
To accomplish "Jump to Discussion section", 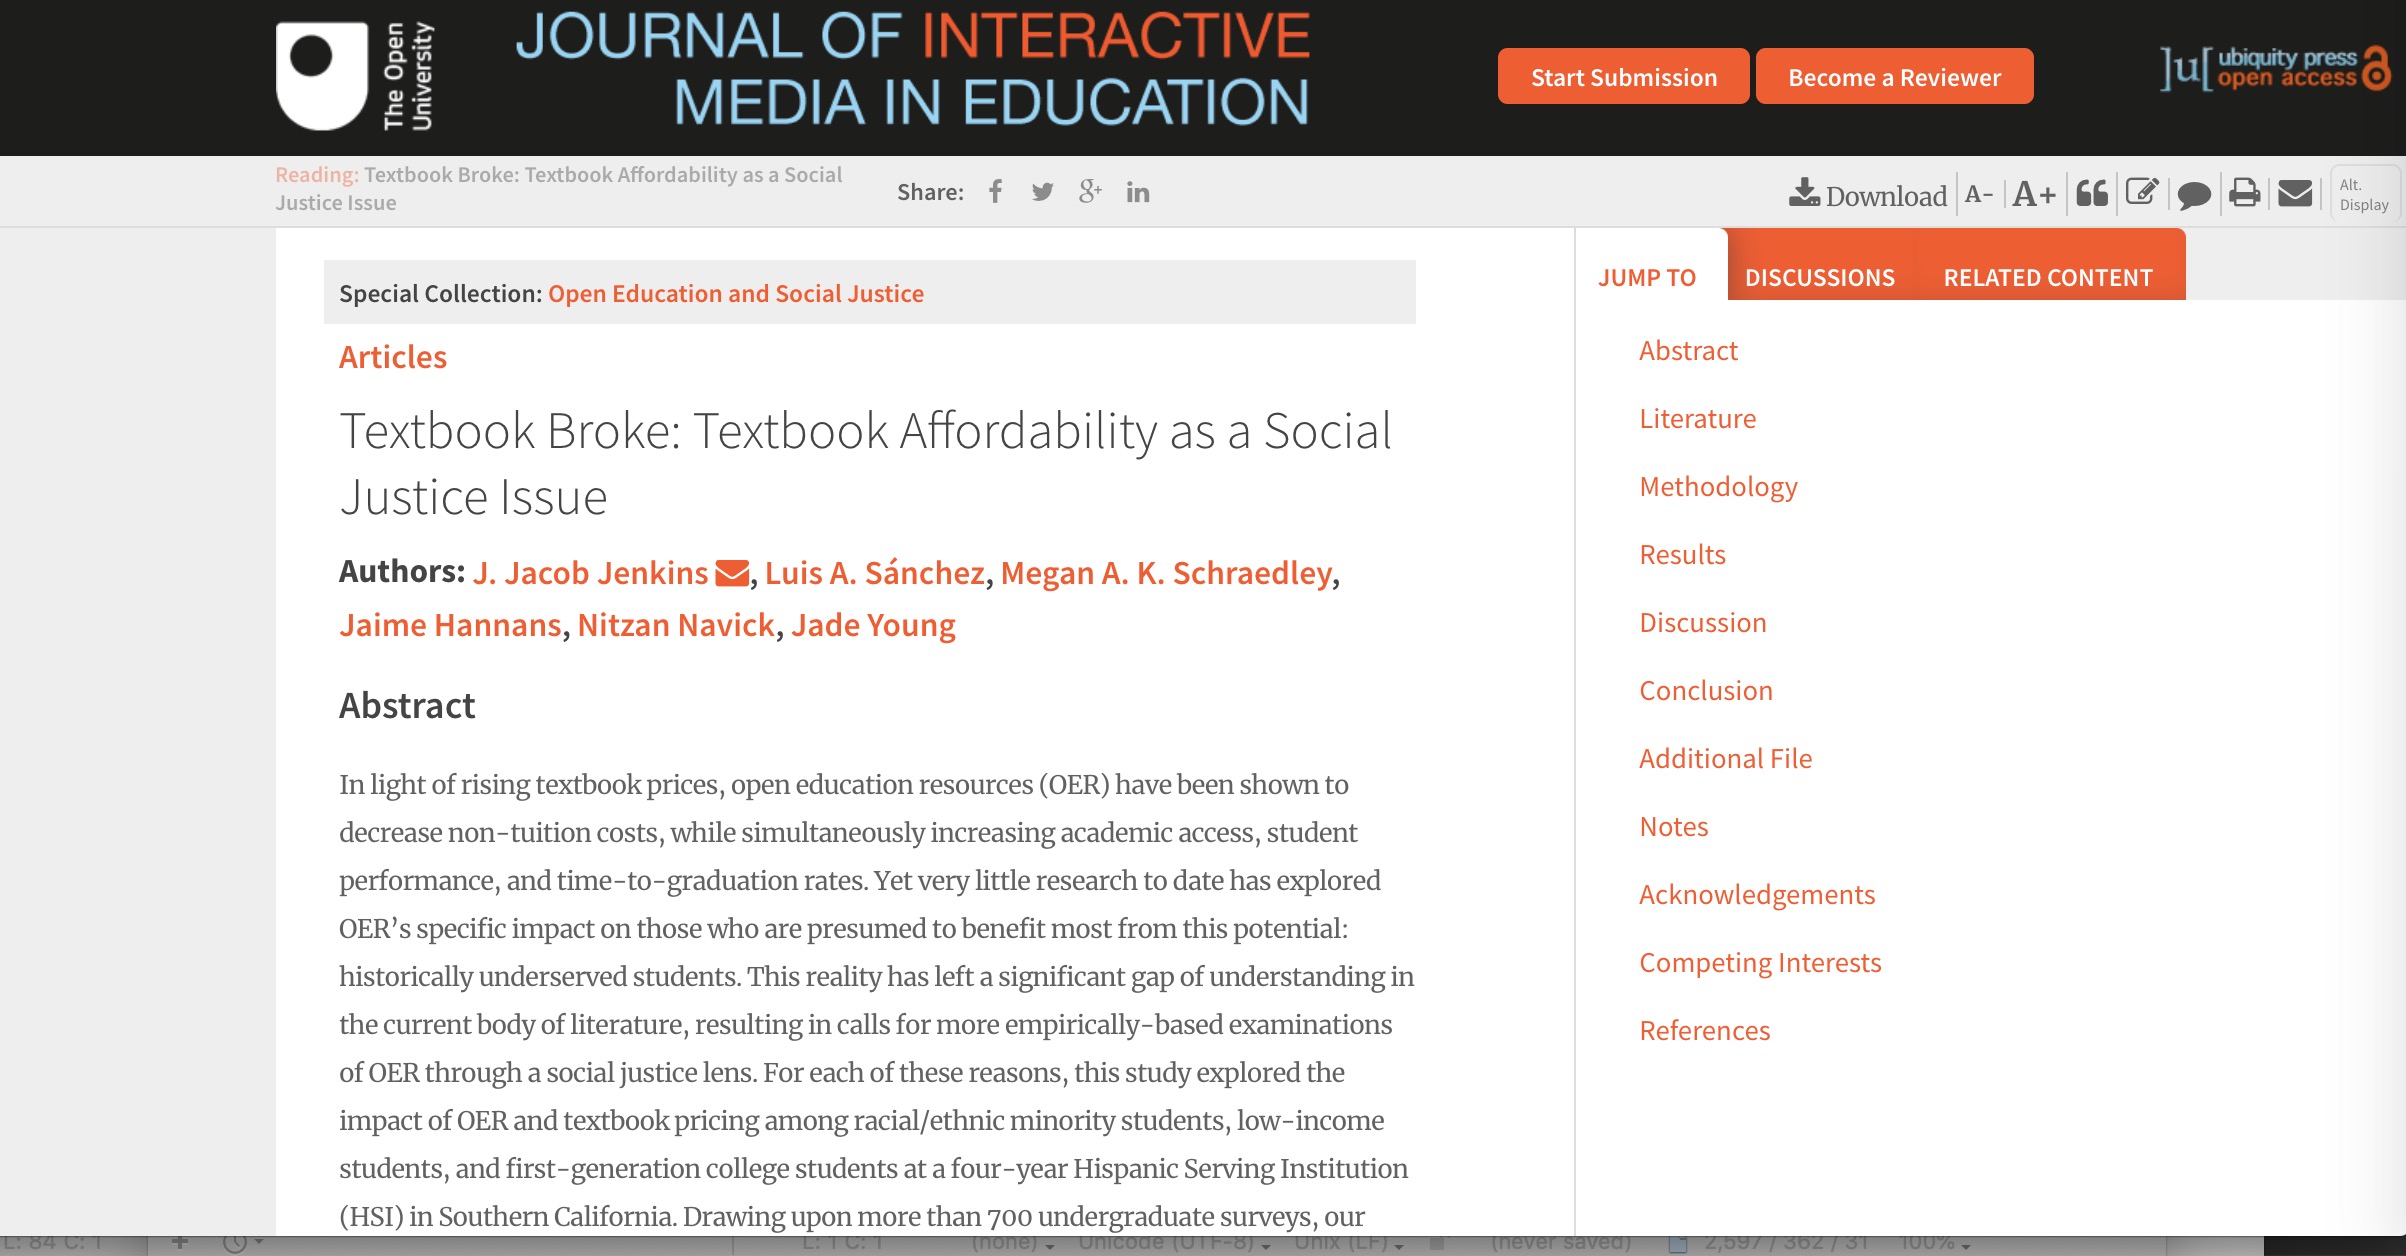I will click(x=1702, y=623).
